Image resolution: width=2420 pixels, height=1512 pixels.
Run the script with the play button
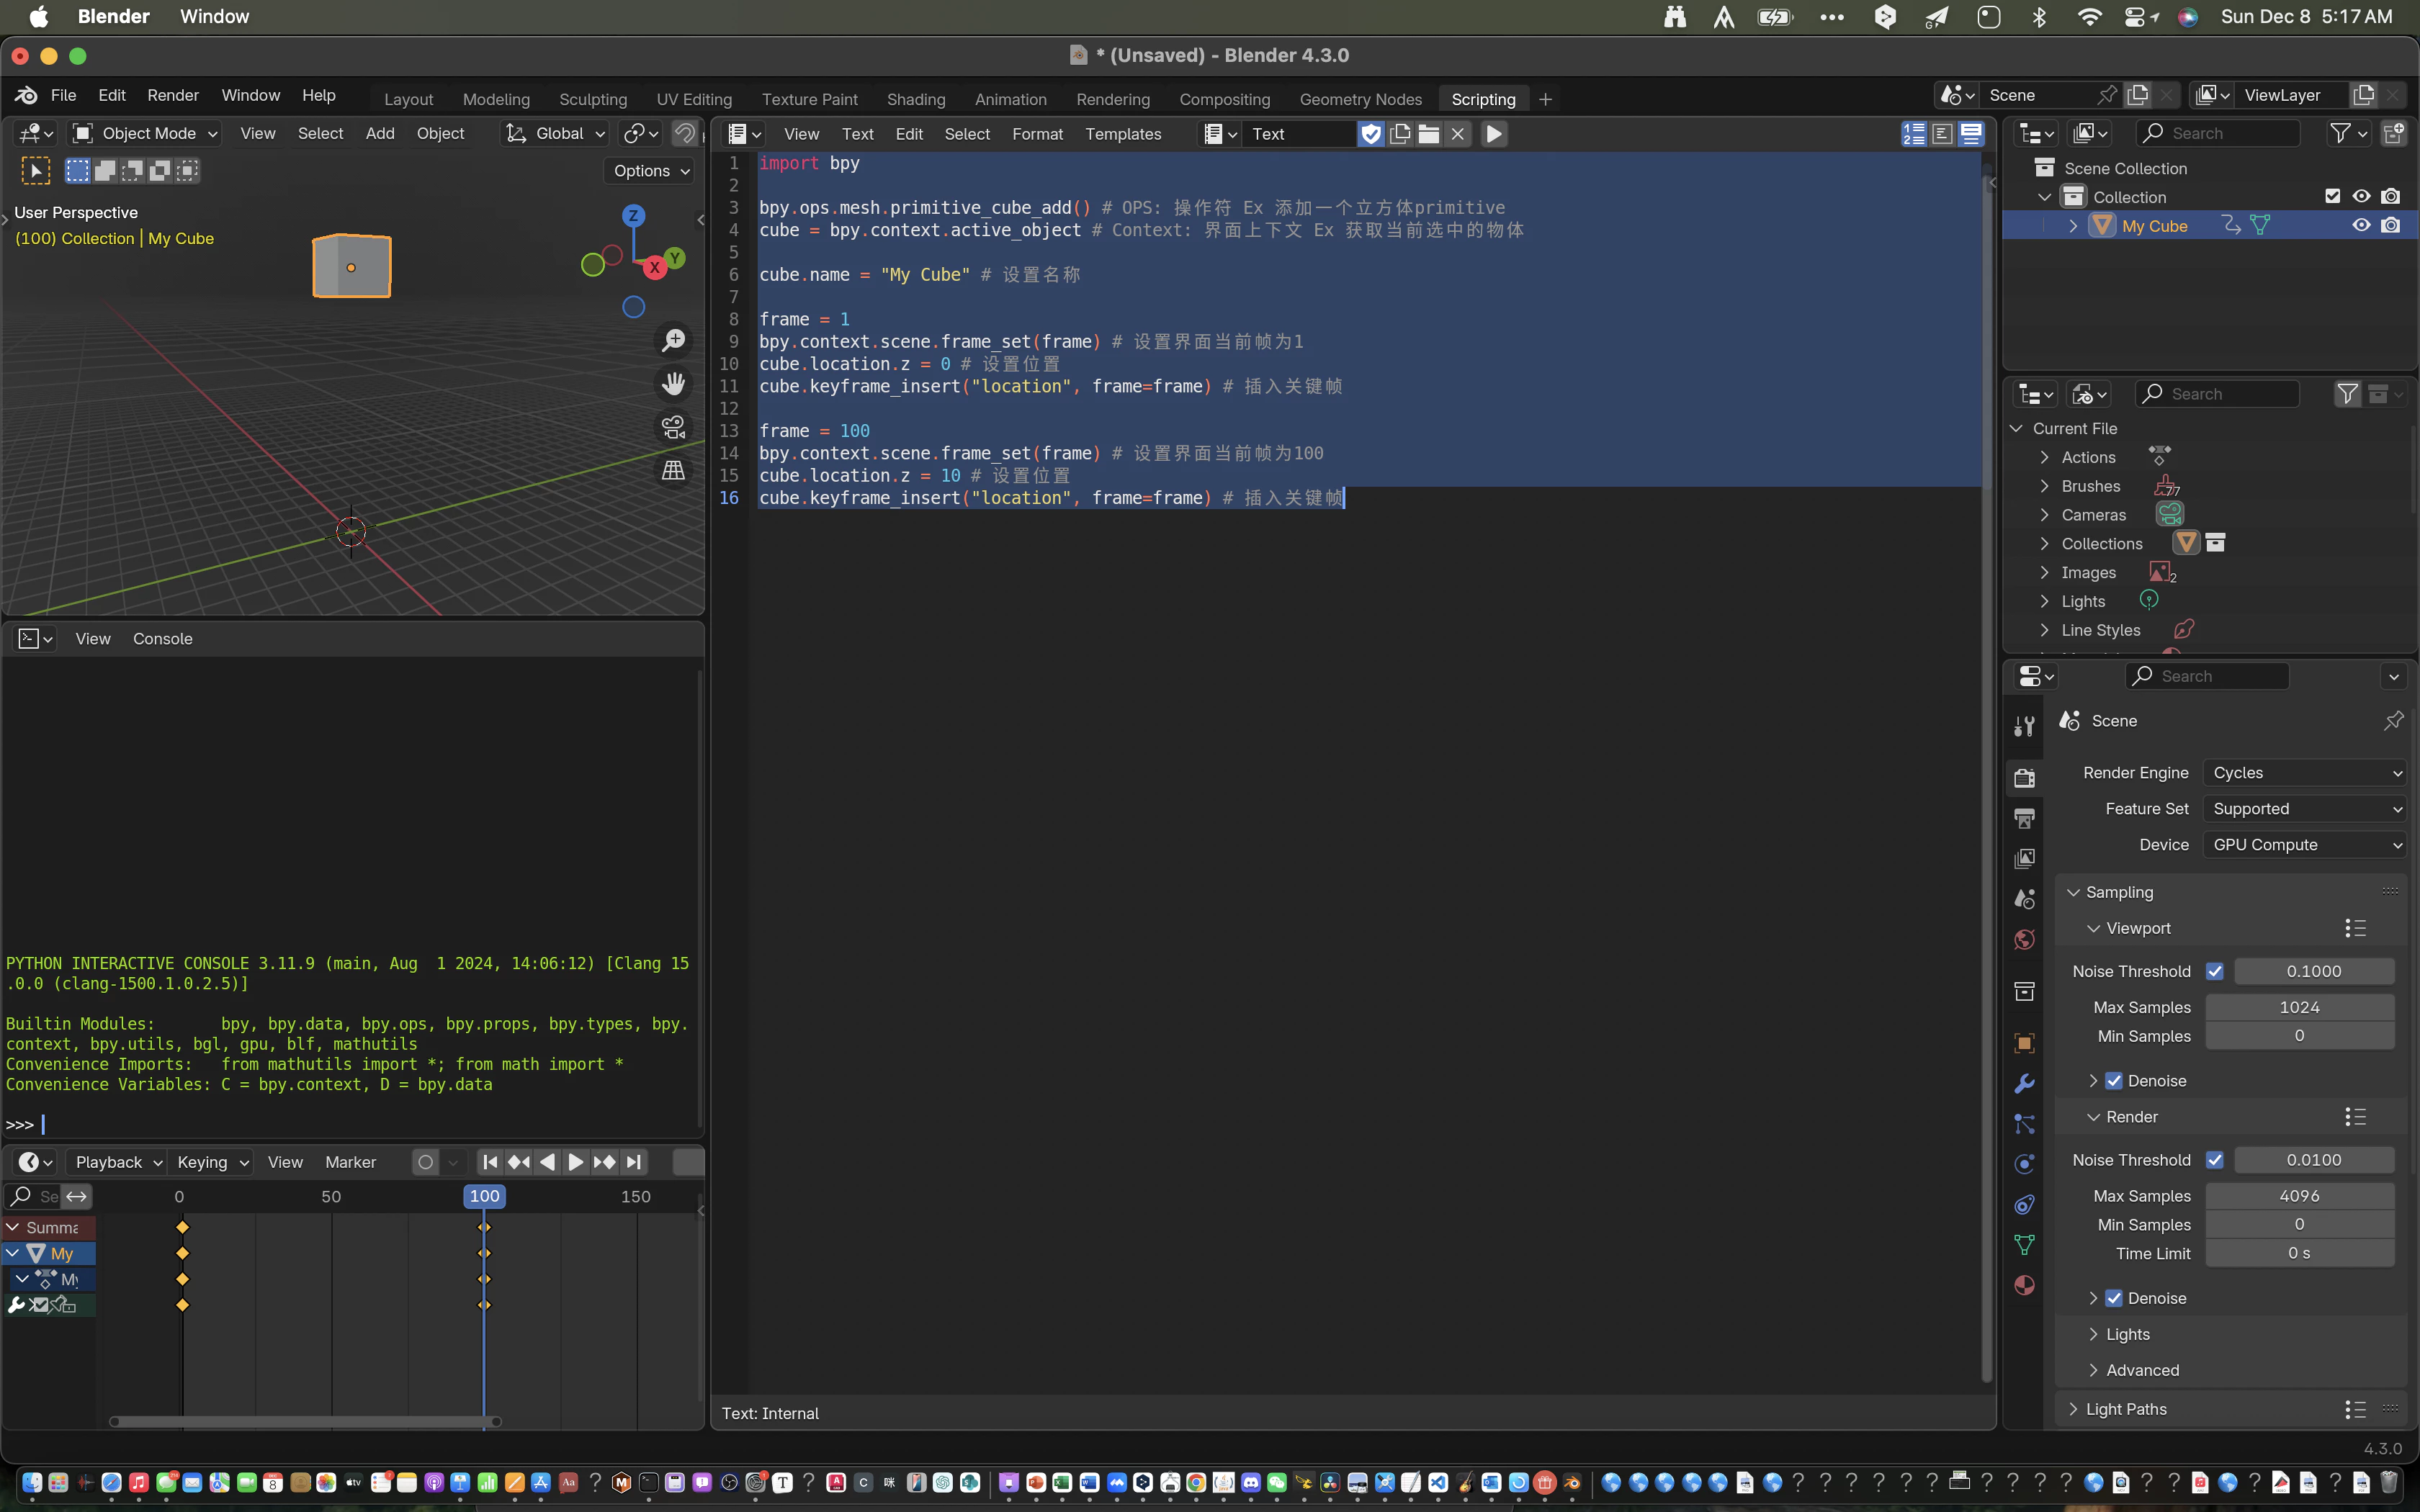tap(1493, 133)
